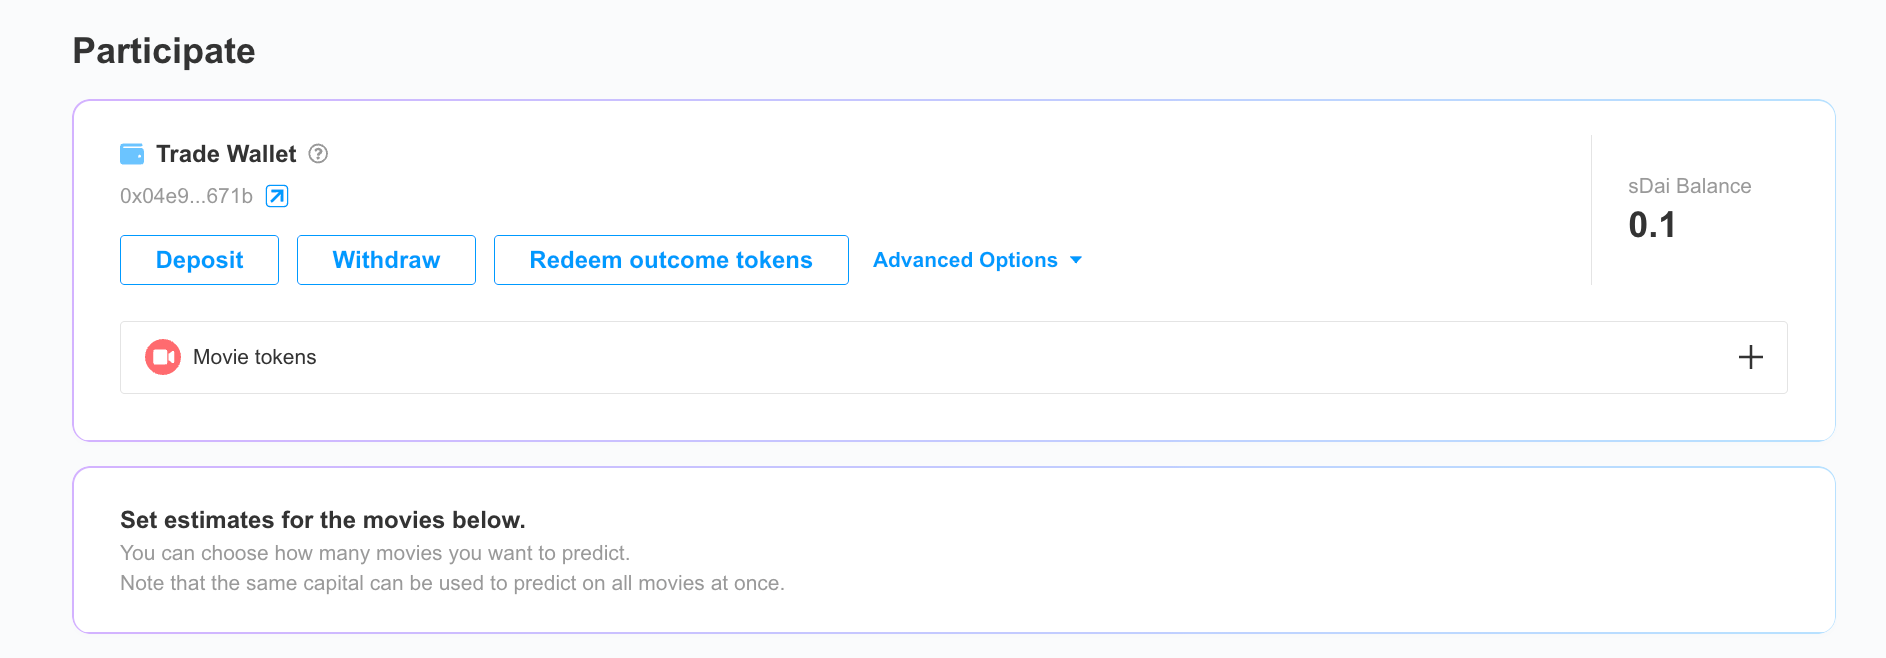Click the Participate heading
The image size is (1886, 658).
coord(164,51)
